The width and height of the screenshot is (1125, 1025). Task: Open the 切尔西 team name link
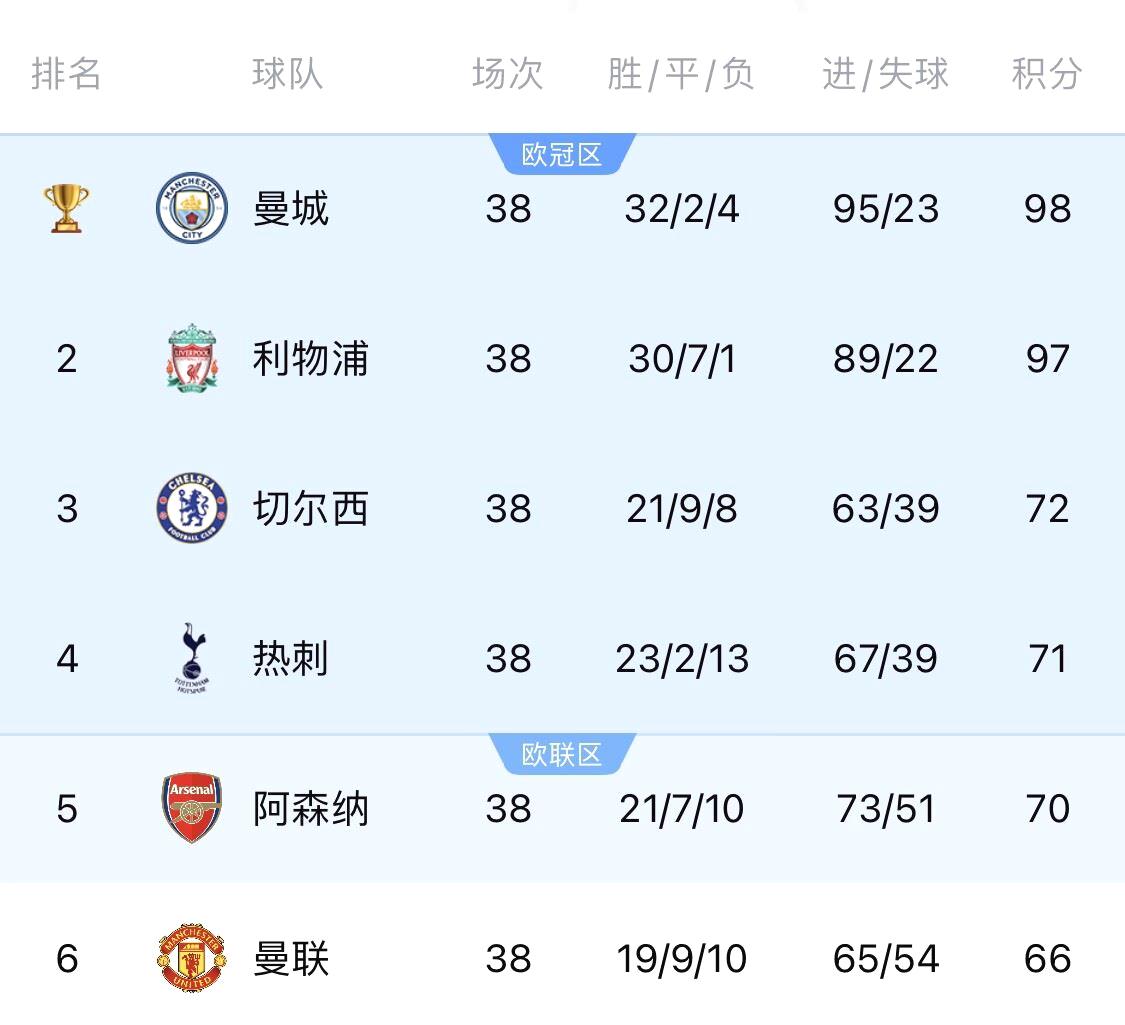click(x=311, y=508)
